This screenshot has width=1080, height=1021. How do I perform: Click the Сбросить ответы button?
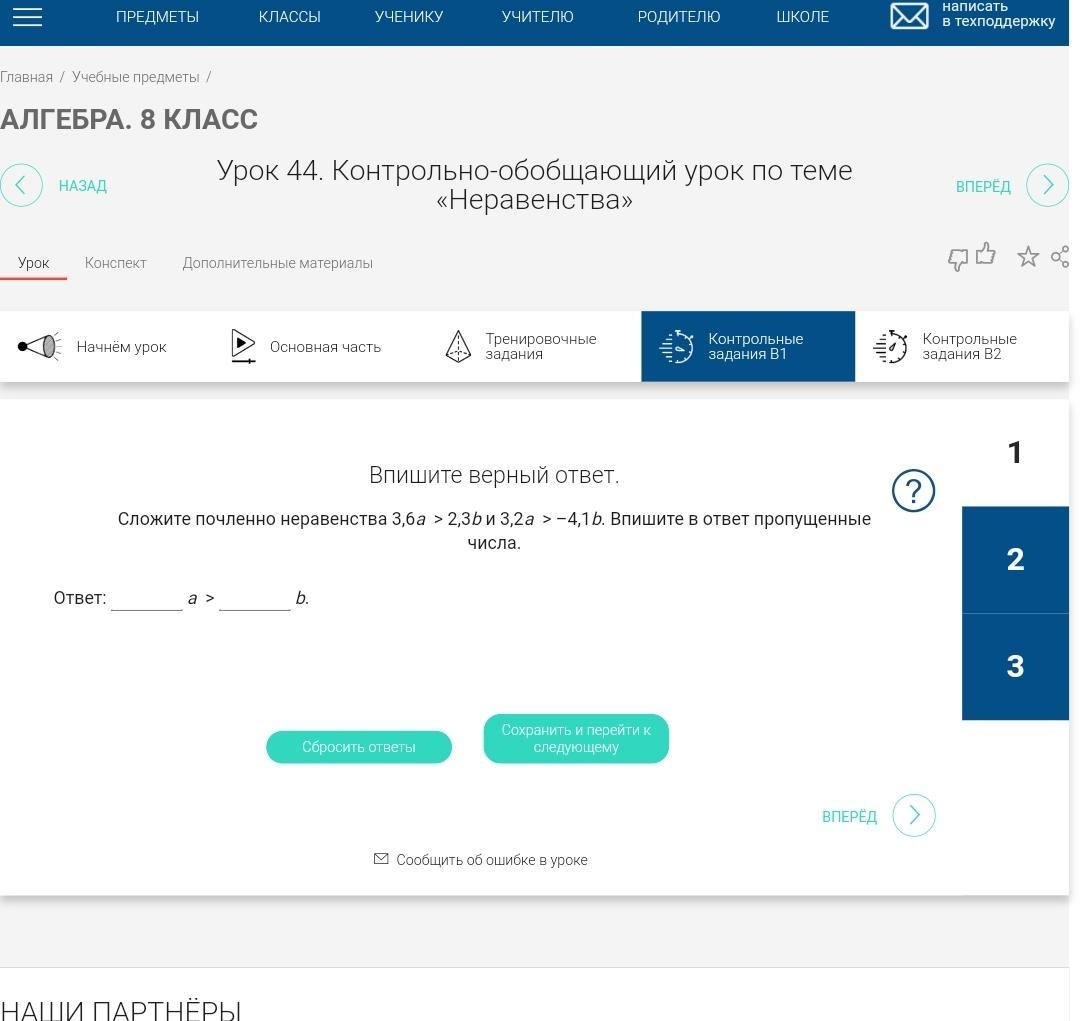pos(359,747)
